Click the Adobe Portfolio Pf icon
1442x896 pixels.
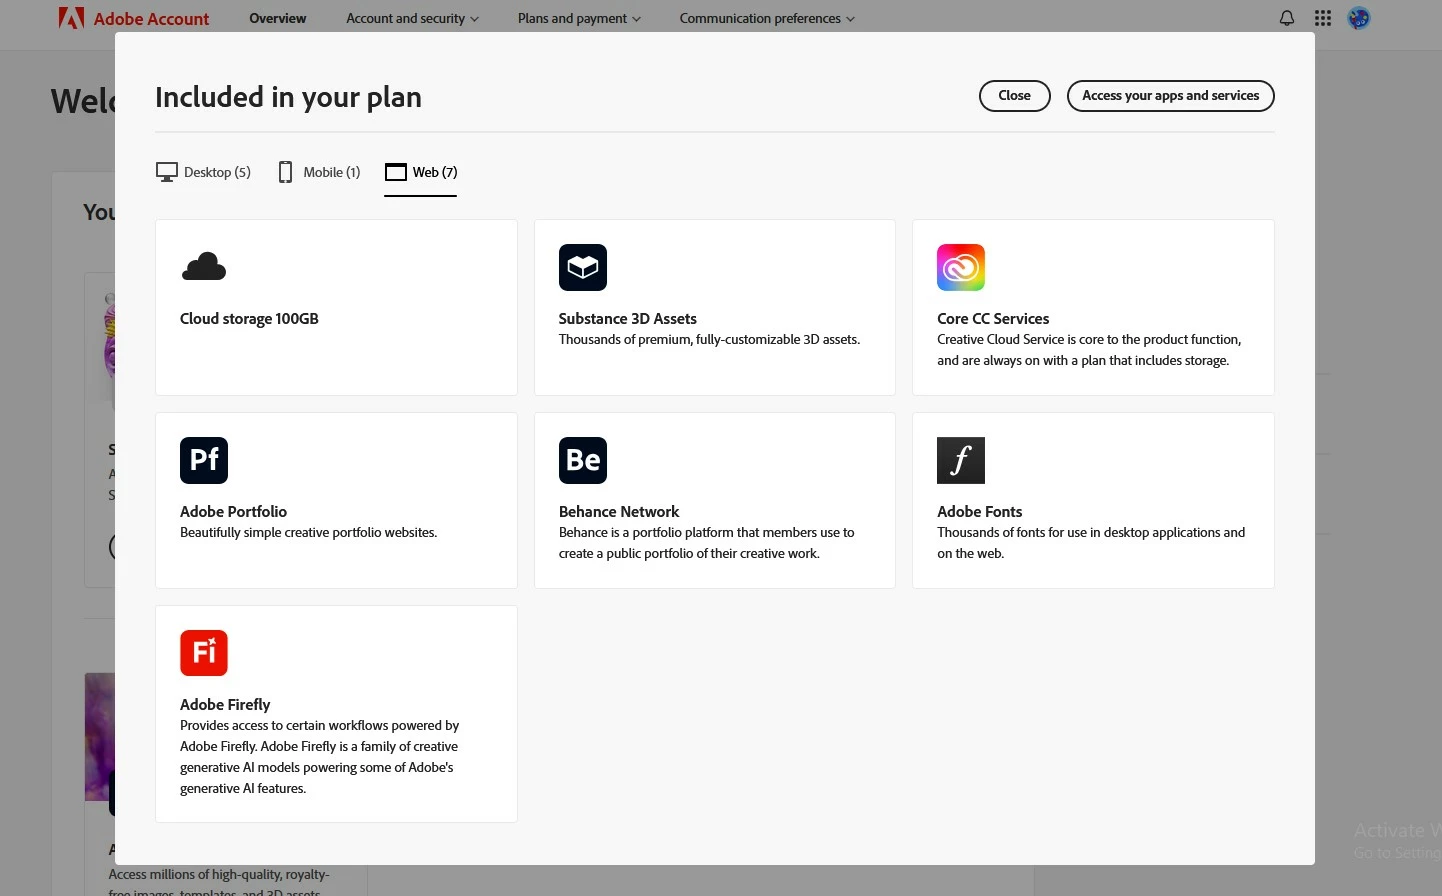click(x=204, y=460)
